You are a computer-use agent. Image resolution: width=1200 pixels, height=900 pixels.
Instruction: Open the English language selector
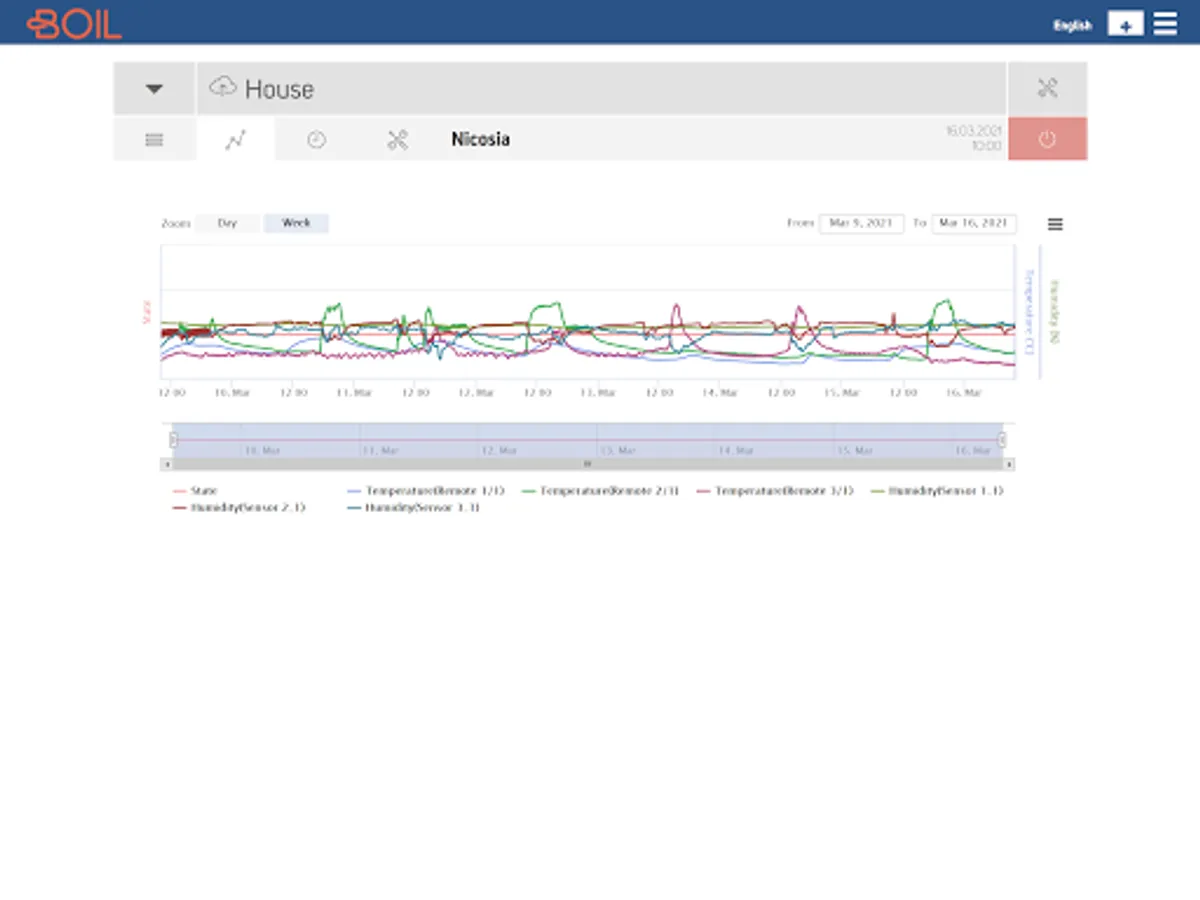tap(1072, 26)
